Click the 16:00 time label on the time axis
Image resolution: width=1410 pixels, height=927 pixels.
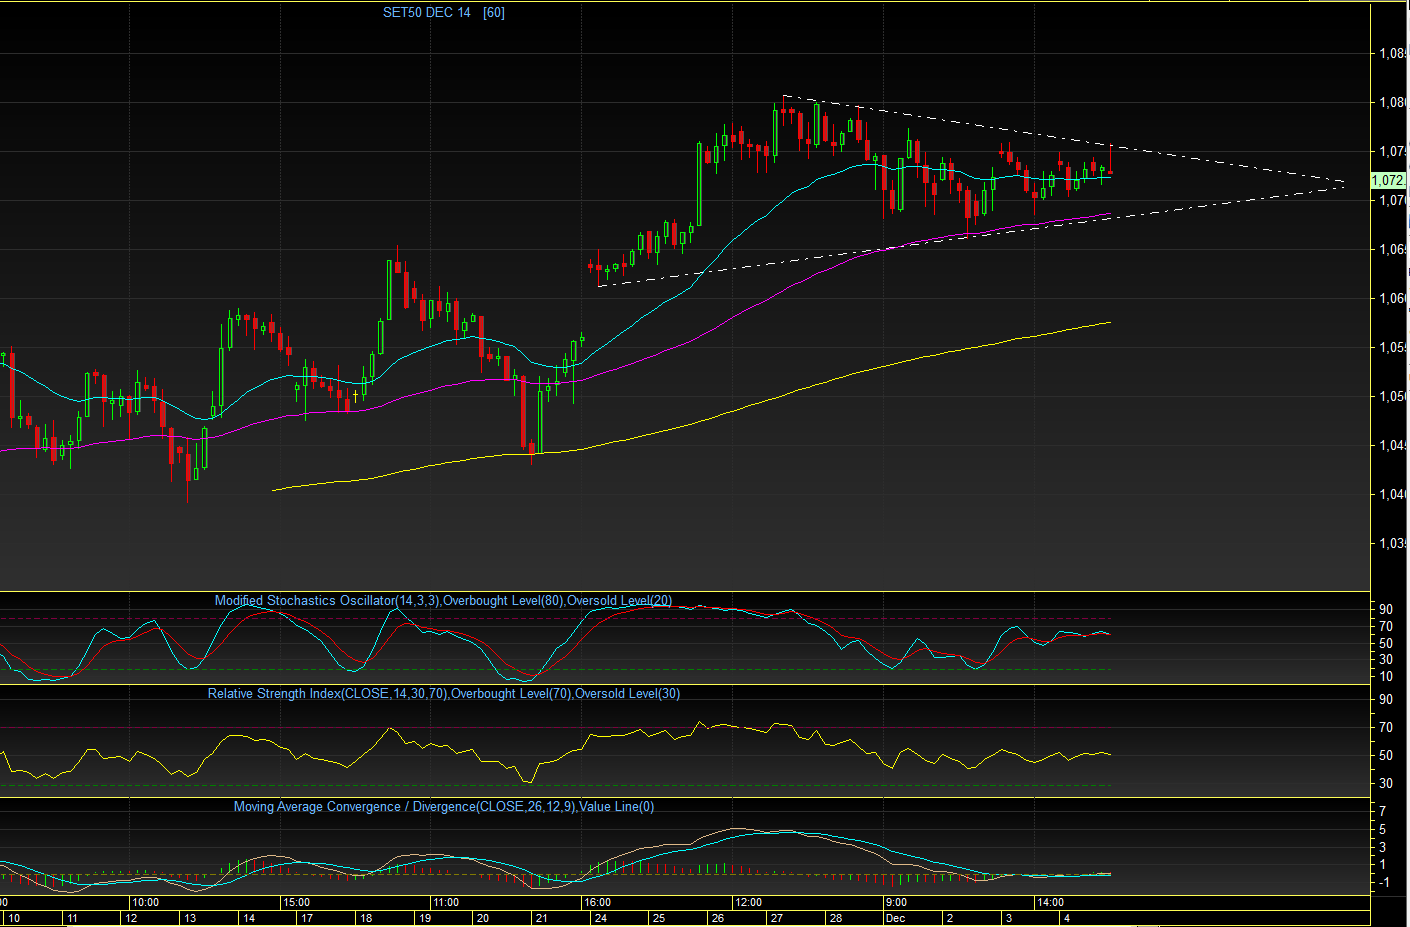[x=597, y=902]
